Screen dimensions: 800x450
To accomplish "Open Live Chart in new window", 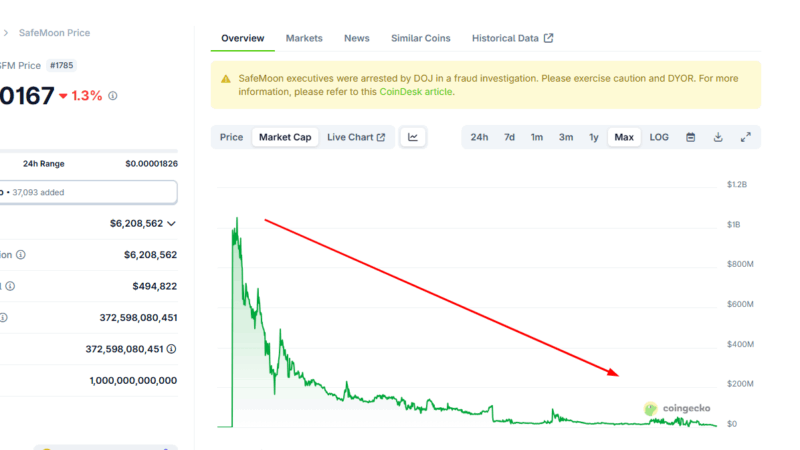I will pos(356,137).
